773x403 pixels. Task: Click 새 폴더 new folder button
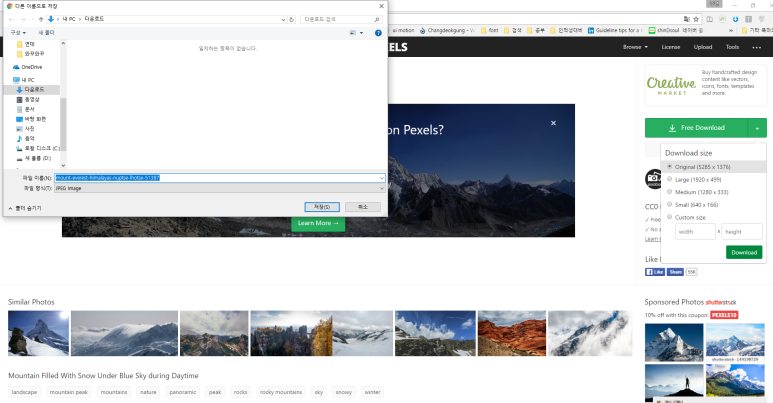click(x=46, y=33)
